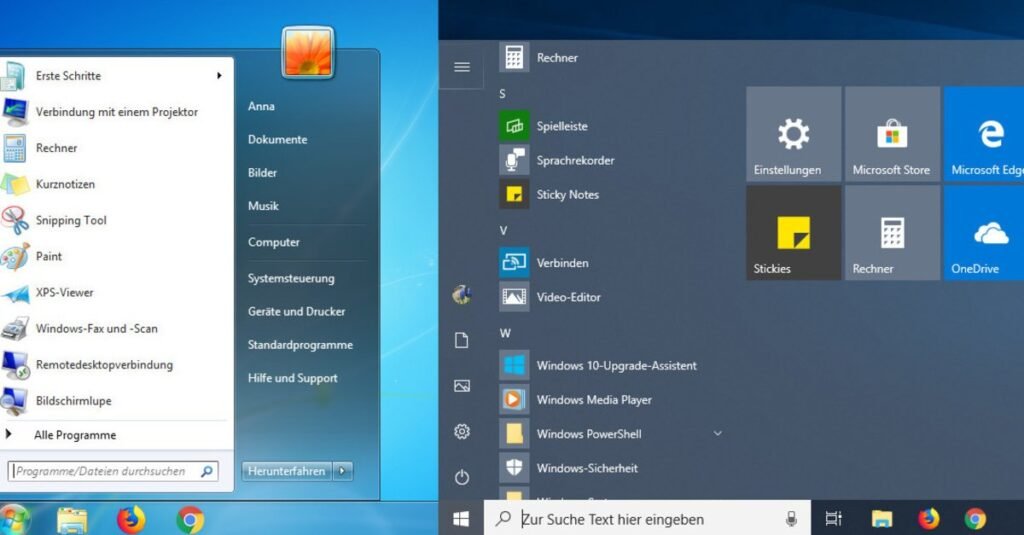
Task: Open Snipping Tool from Windows 7 menu
Action: (x=70, y=220)
